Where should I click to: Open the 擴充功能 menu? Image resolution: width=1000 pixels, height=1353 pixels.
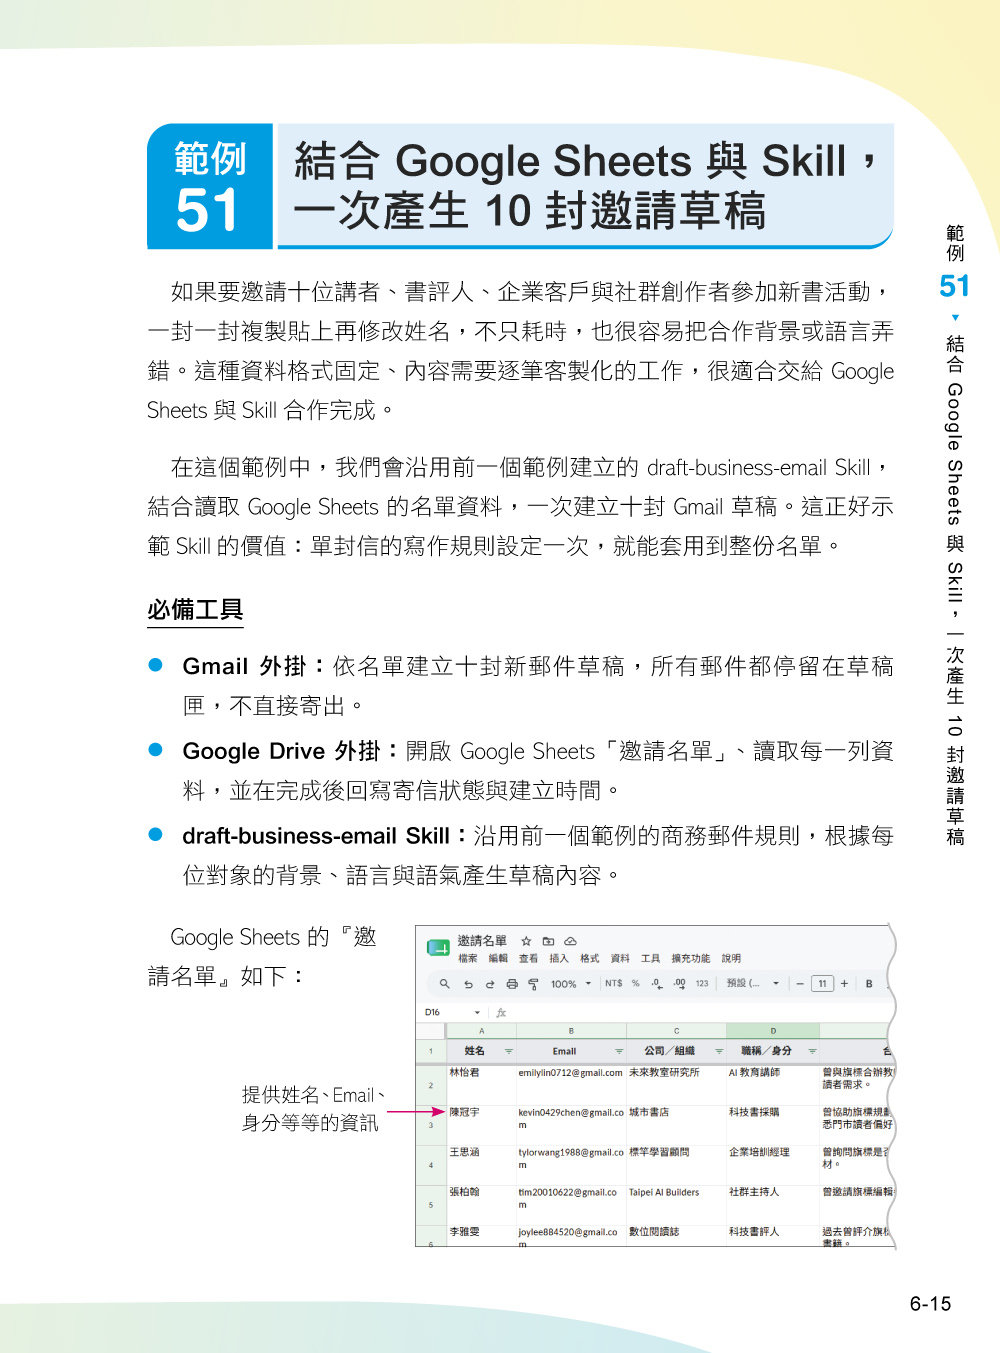(691, 958)
